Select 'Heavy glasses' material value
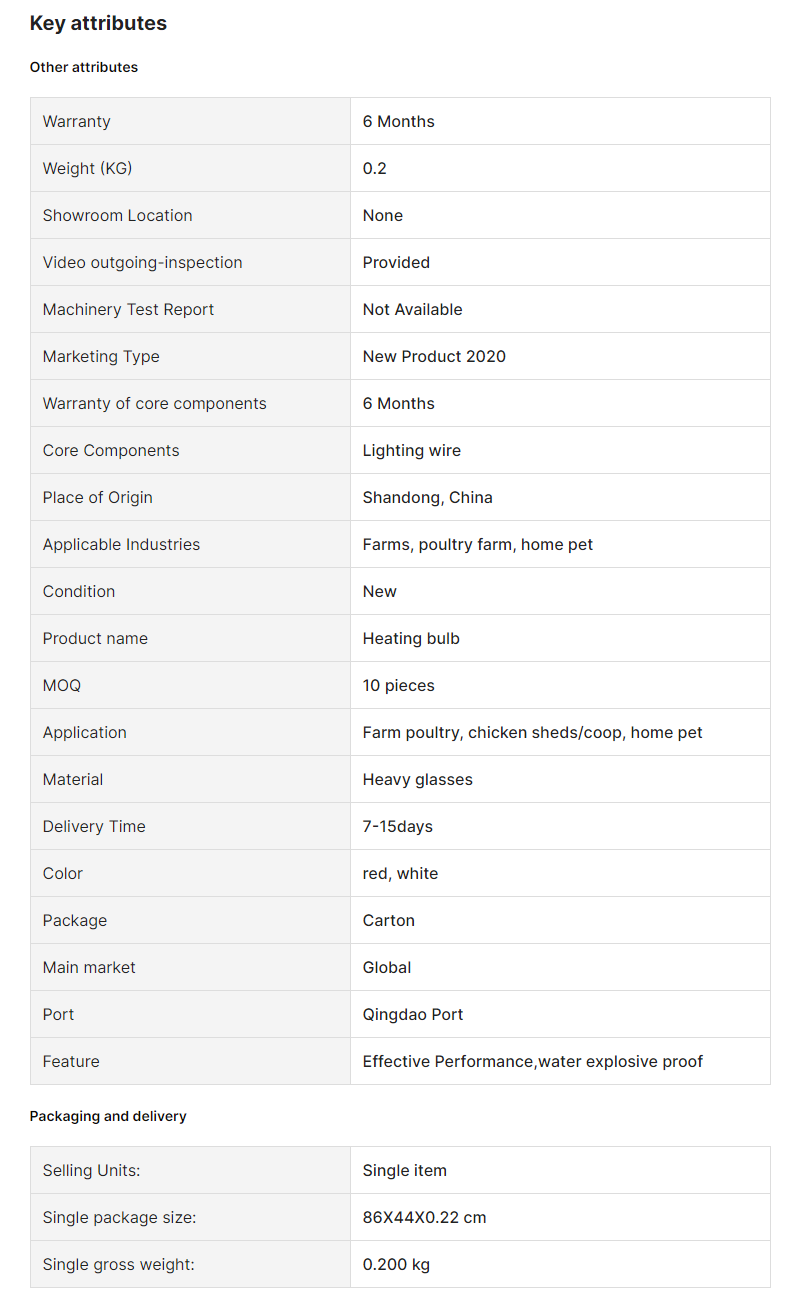789x1301 pixels. point(418,779)
